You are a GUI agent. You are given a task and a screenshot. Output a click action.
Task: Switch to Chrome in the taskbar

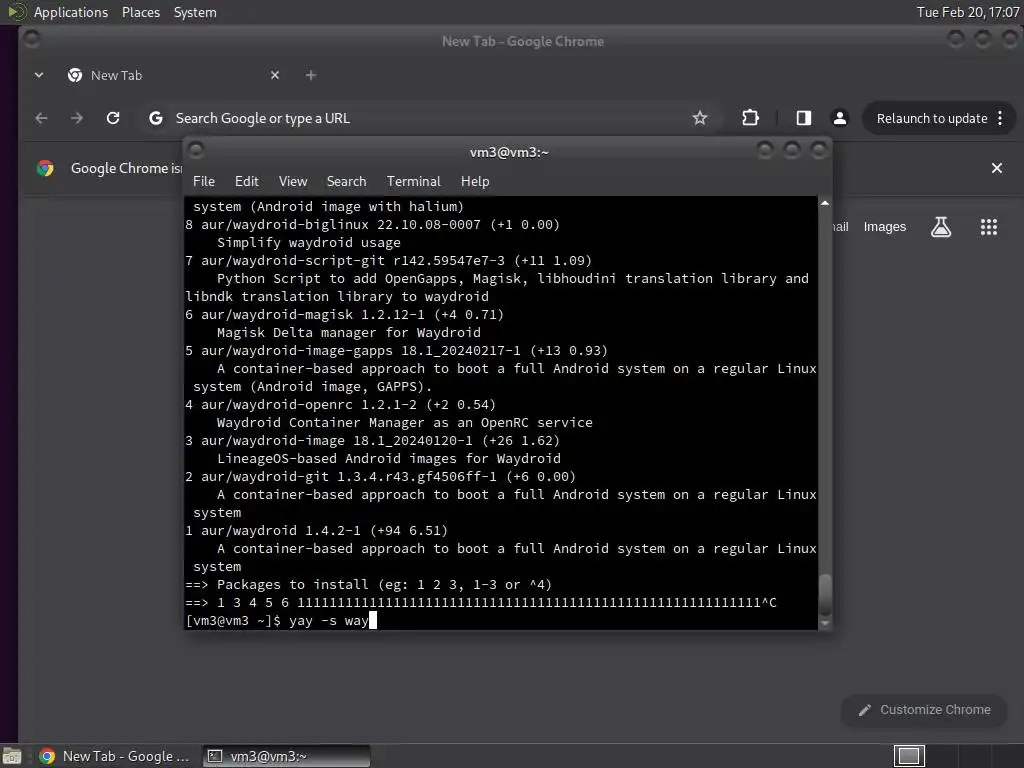pyautogui.click(x=114, y=756)
